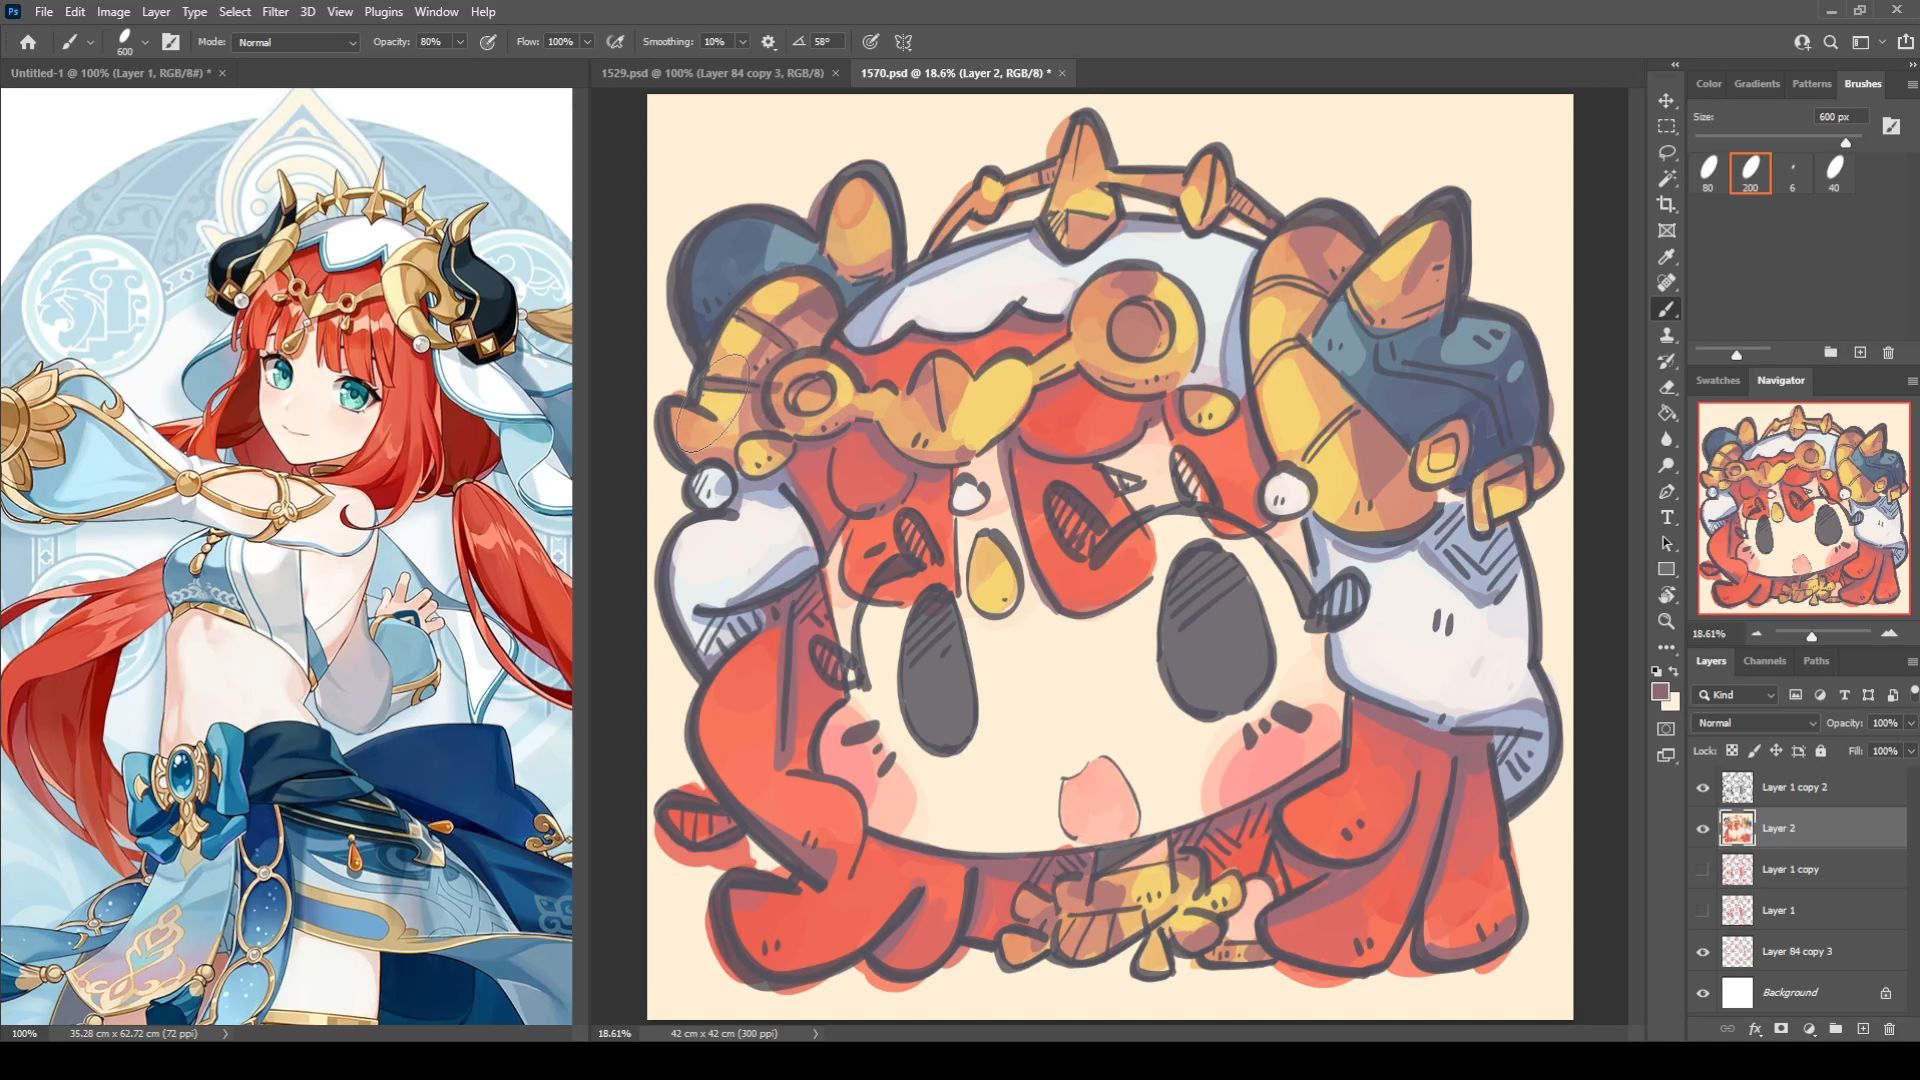The width and height of the screenshot is (1920, 1080).
Task: Select the Hand tool
Action: (x=1666, y=595)
